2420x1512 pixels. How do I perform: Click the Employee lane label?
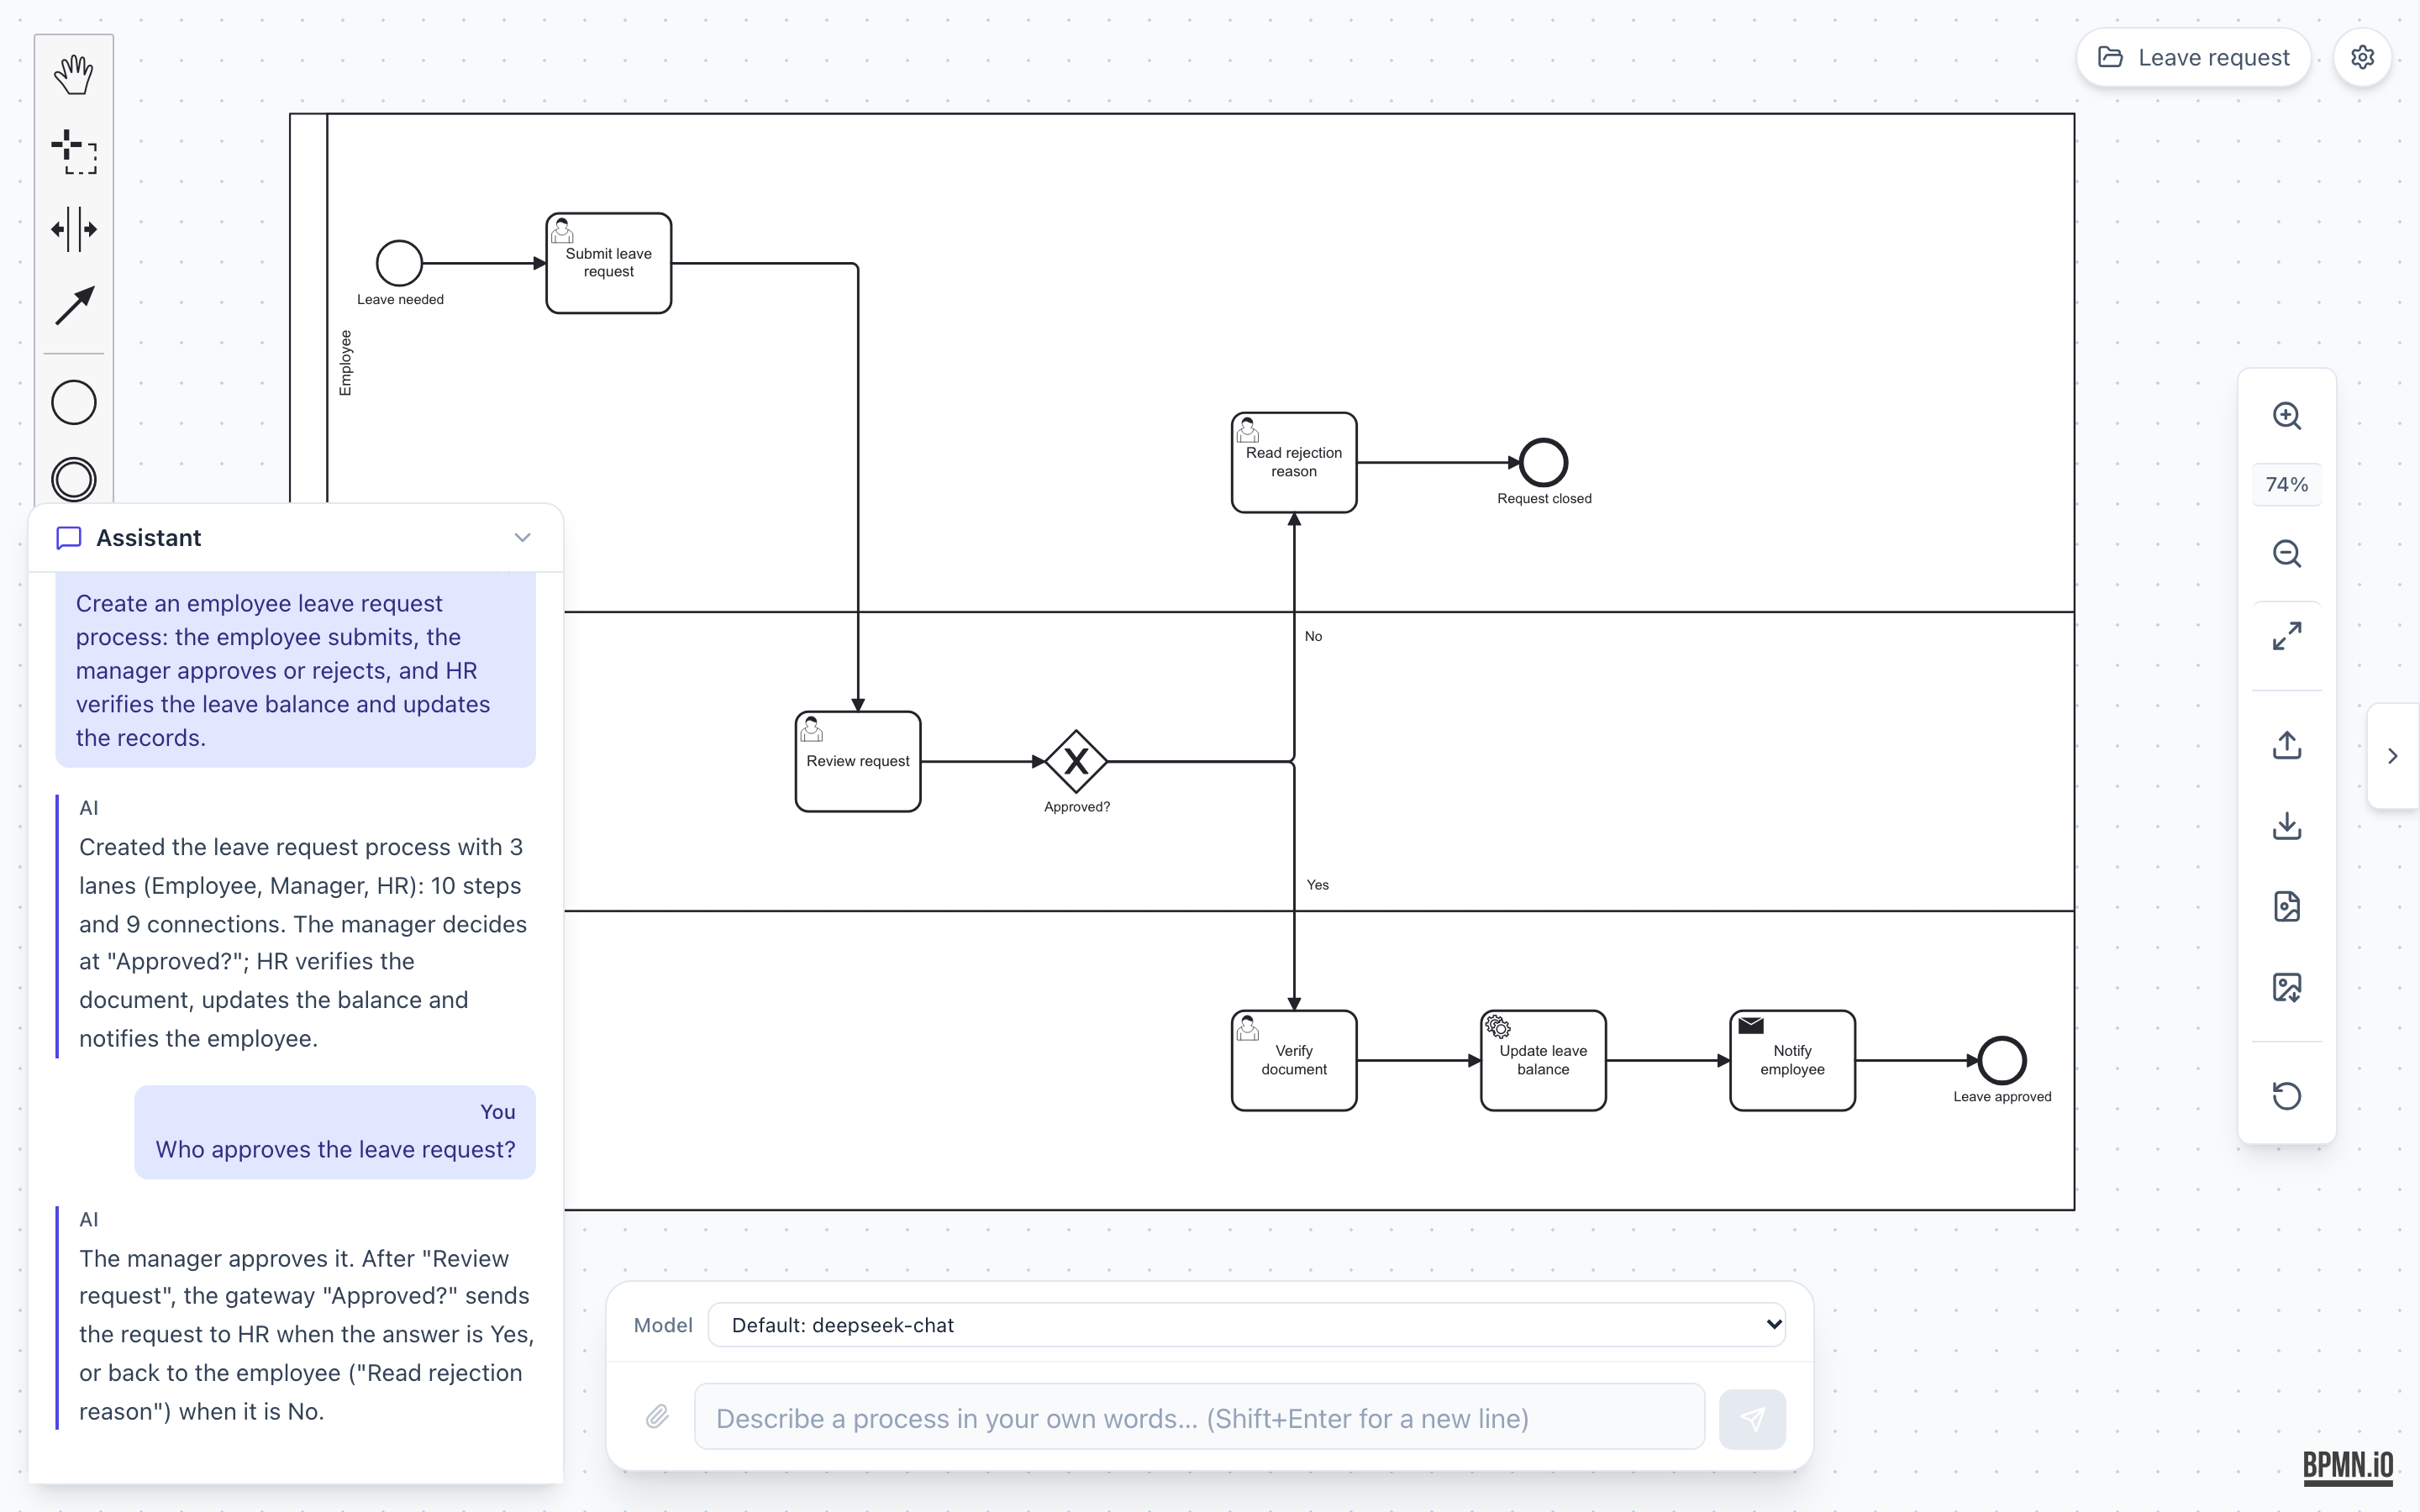(346, 363)
